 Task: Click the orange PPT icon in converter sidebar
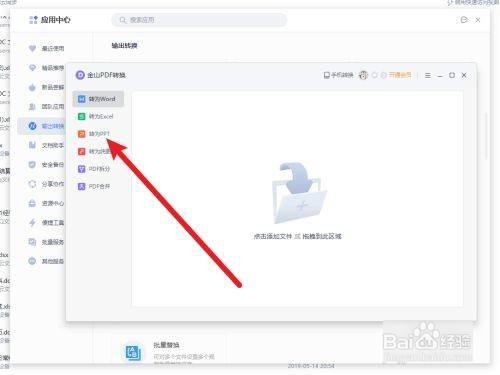pyautogui.click(x=81, y=134)
